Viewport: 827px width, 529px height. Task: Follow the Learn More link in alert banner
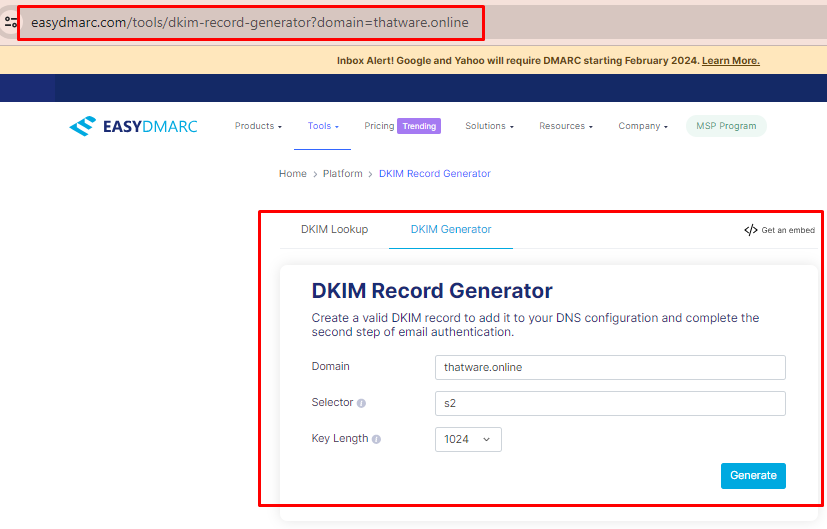[x=730, y=61]
